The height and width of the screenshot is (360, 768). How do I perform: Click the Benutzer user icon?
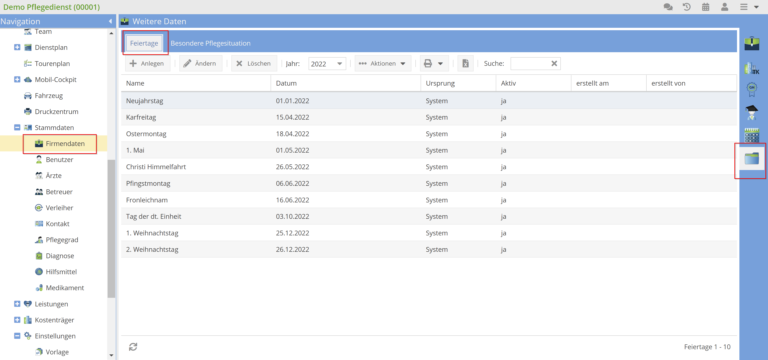(x=39, y=160)
